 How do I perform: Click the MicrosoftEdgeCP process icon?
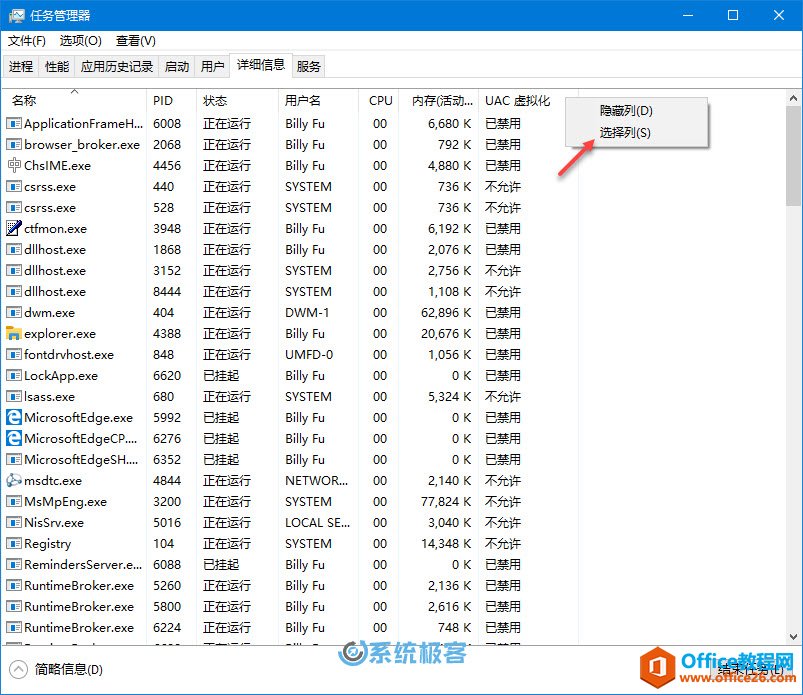point(14,439)
